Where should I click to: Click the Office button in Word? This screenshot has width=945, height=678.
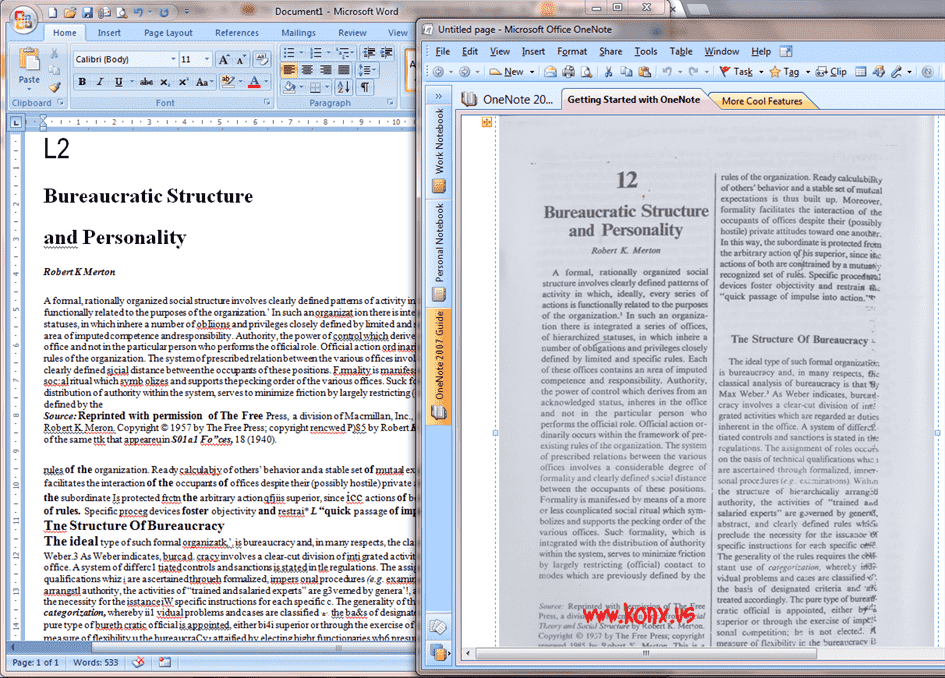23,19
